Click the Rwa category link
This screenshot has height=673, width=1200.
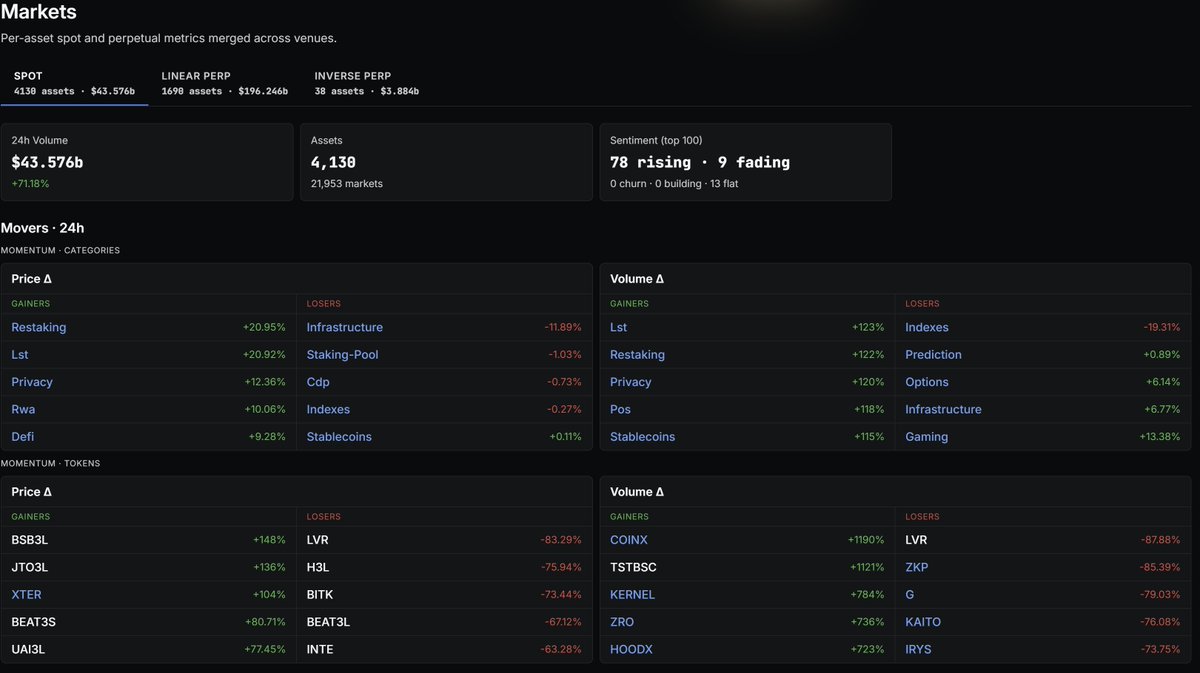(x=23, y=409)
